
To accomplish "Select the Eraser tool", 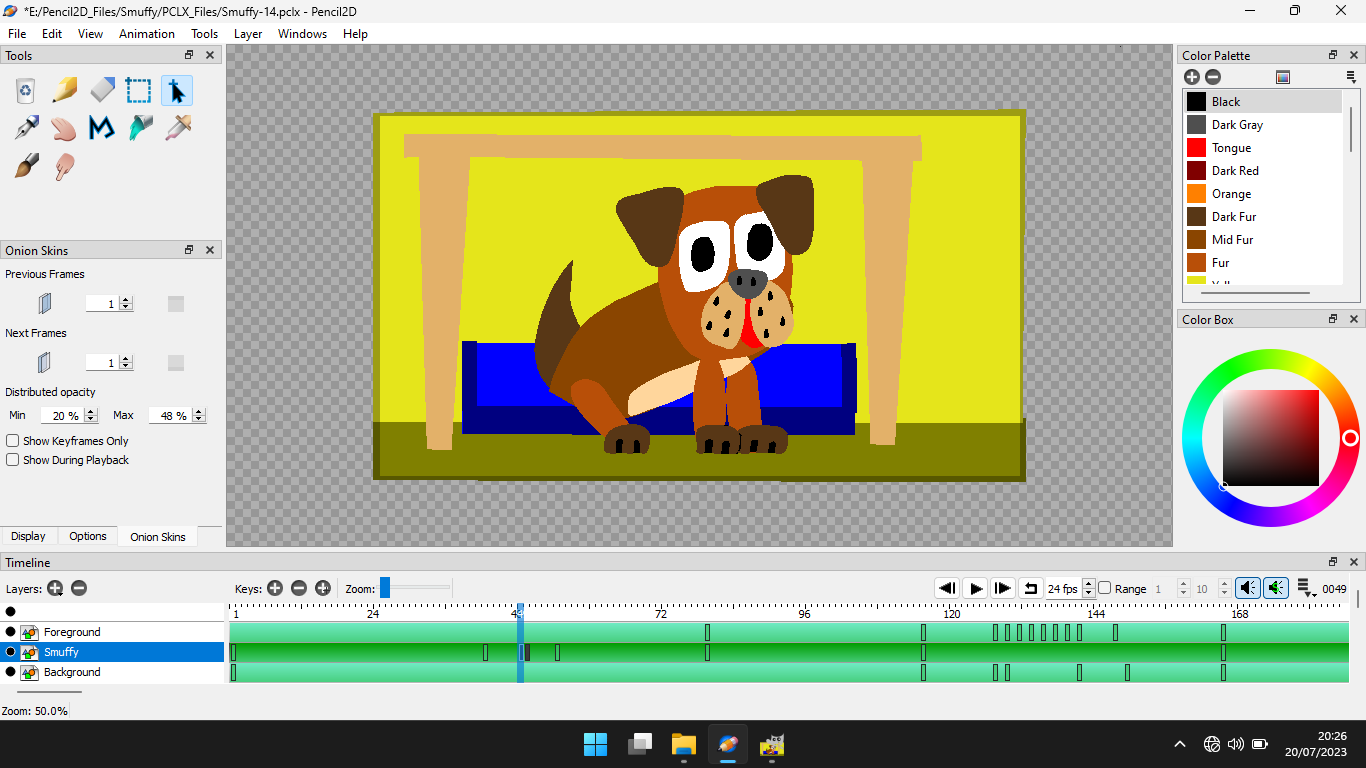I will [102, 91].
